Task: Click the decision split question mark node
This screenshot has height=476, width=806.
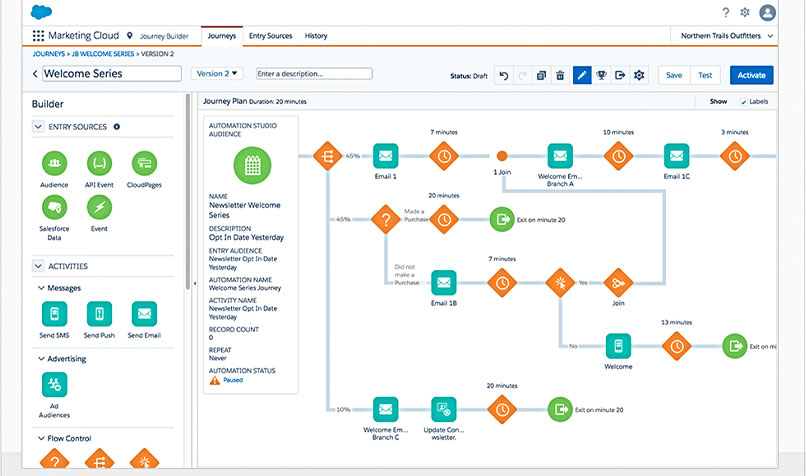Action: (x=386, y=219)
